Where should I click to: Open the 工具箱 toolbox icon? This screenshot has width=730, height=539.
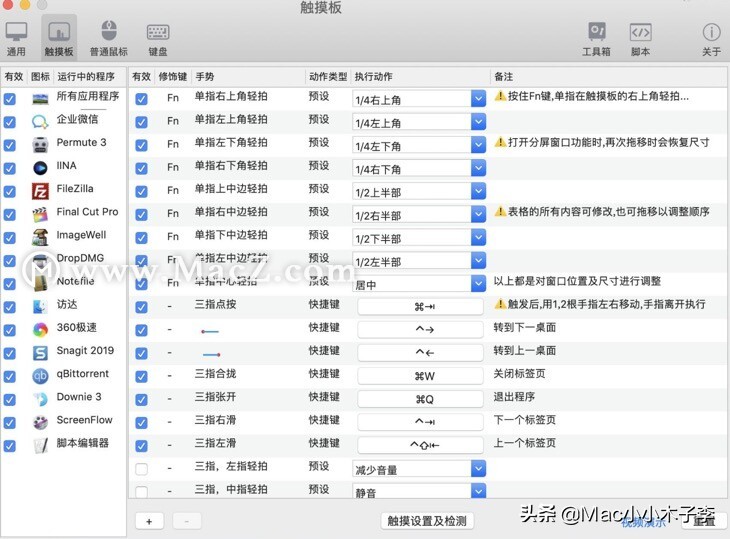coord(596,38)
